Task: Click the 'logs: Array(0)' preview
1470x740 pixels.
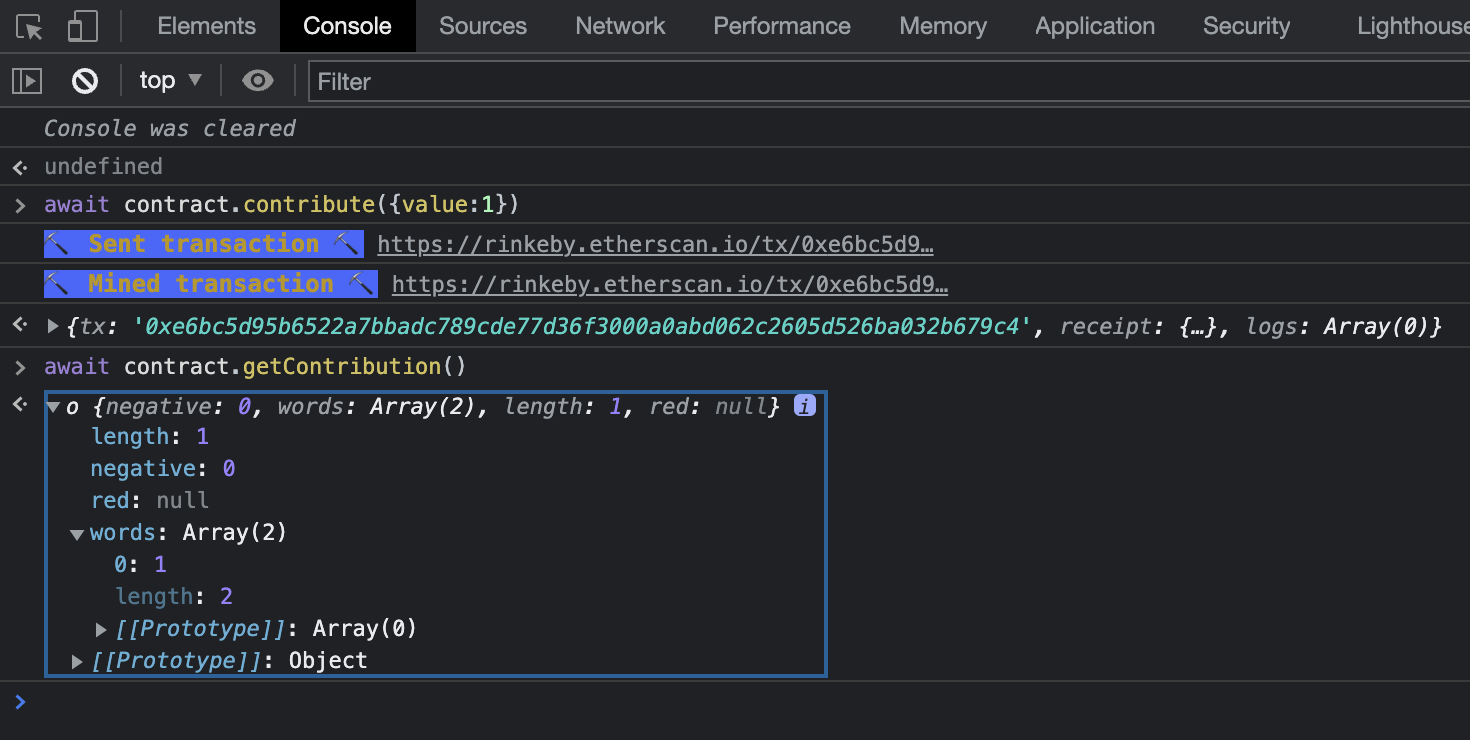Action: tap(1338, 326)
